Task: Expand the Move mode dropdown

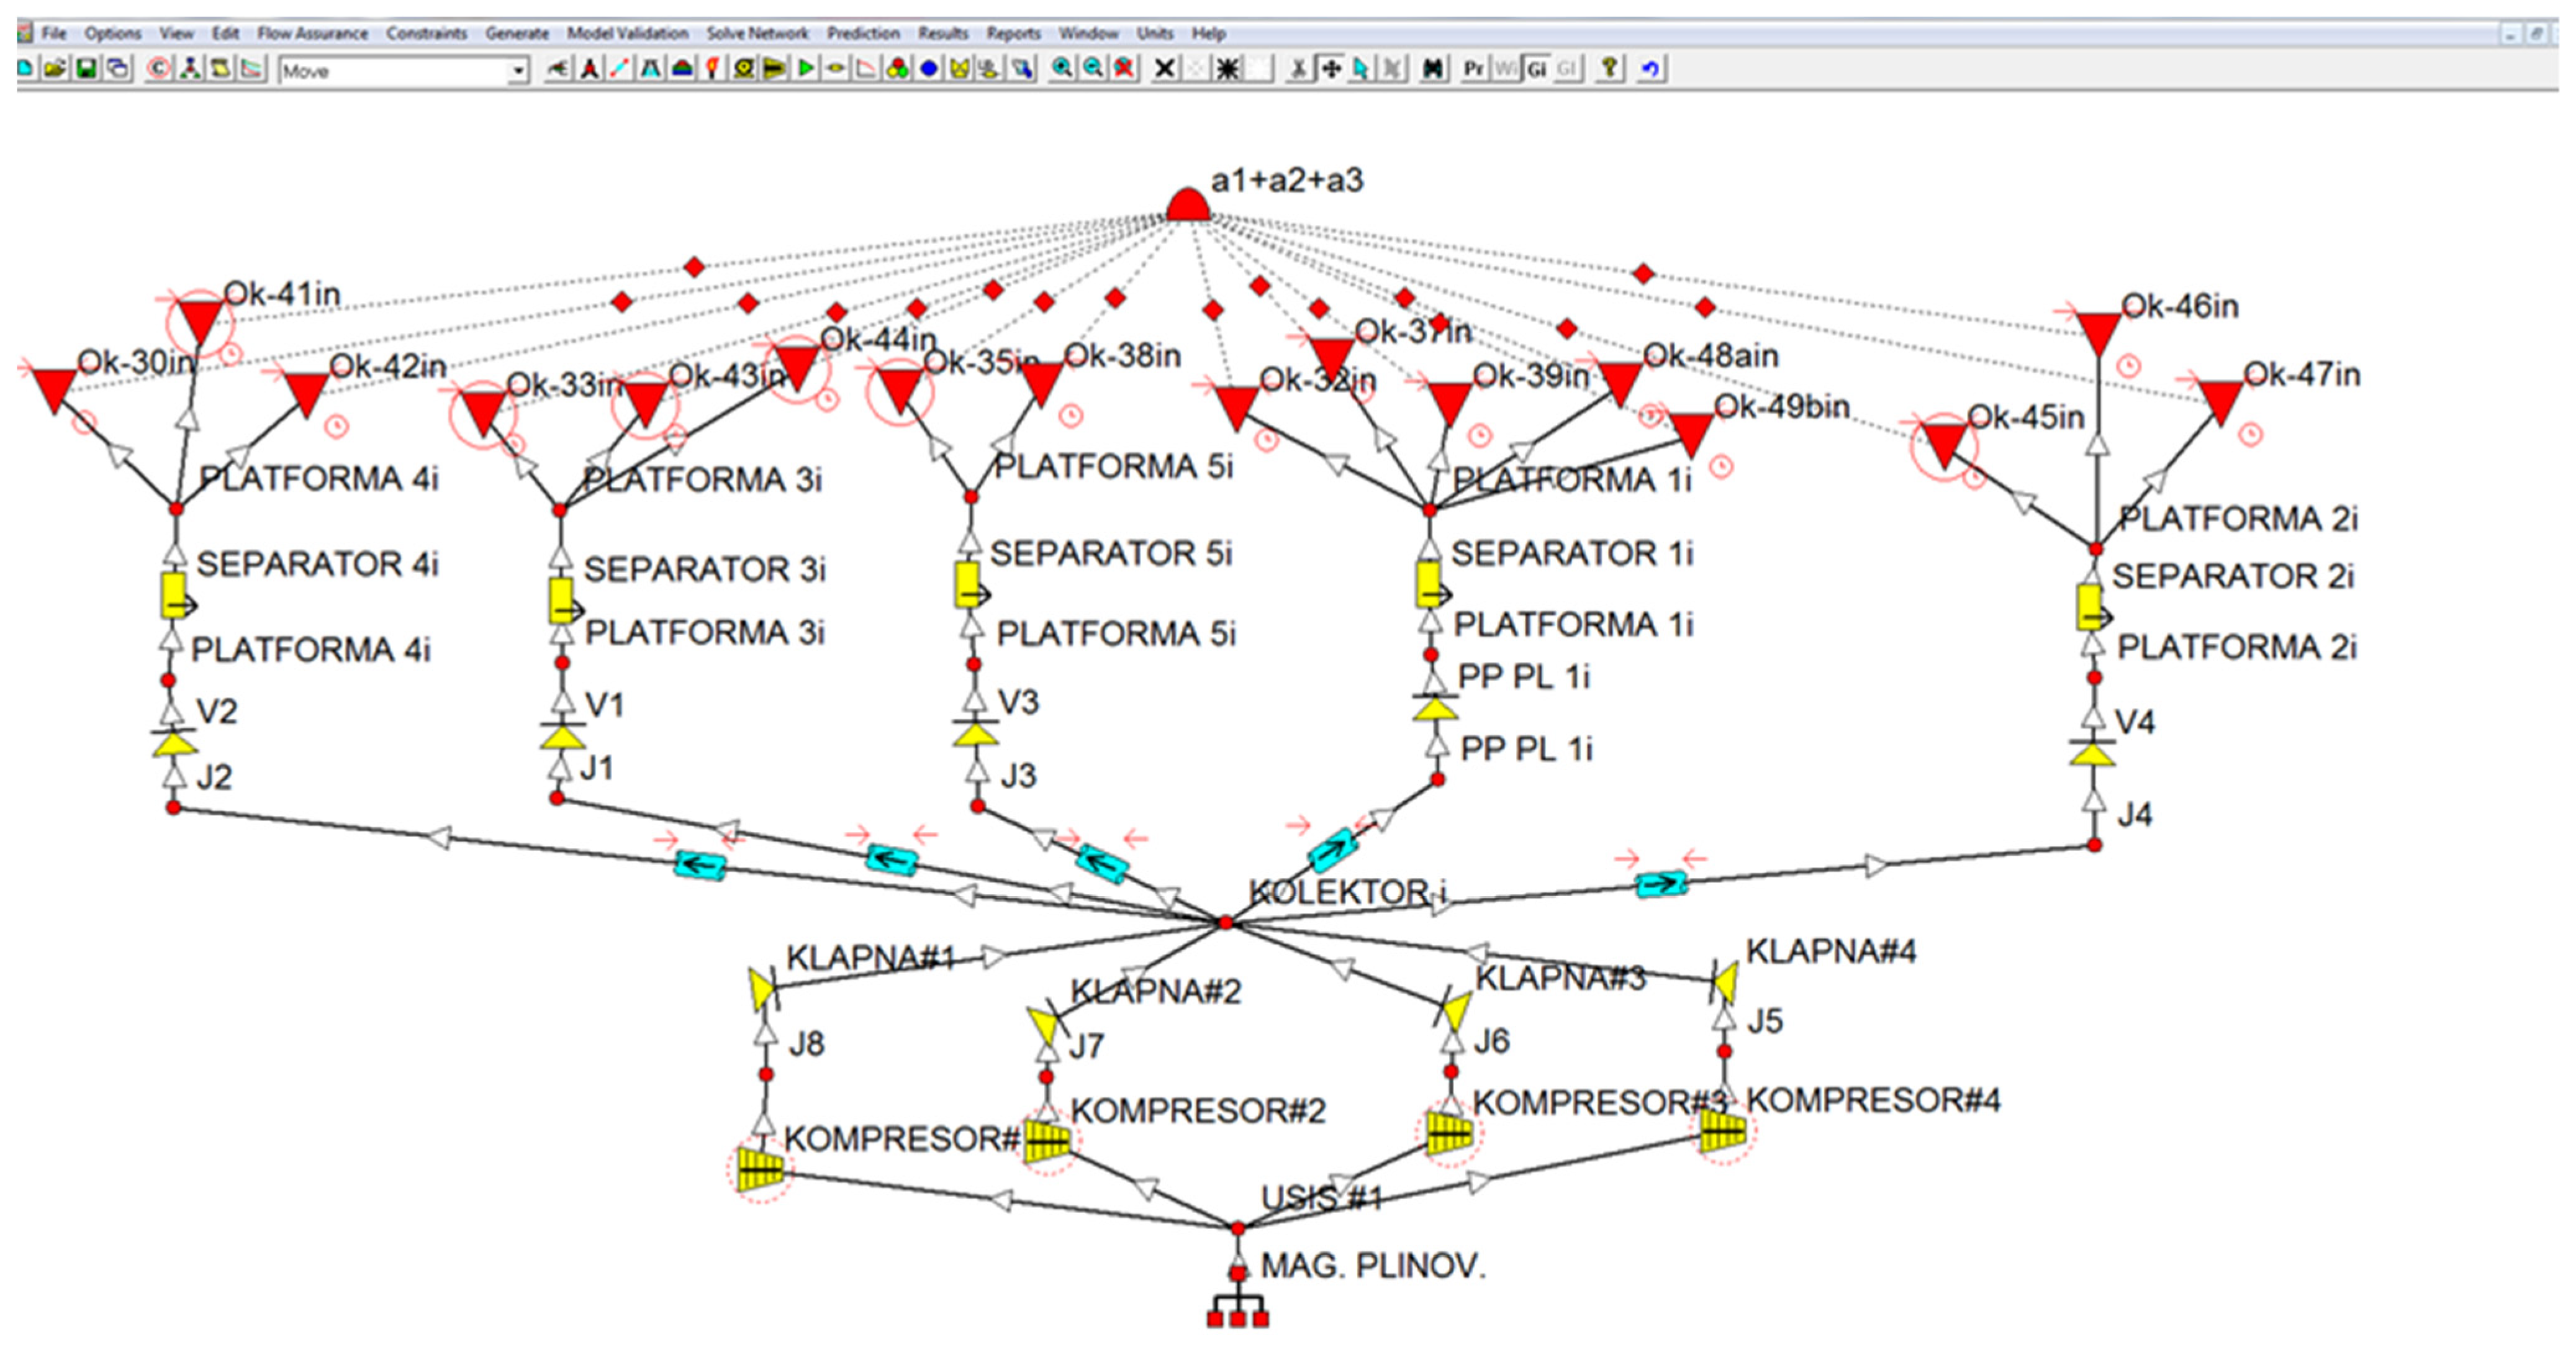Action: [518, 71]
